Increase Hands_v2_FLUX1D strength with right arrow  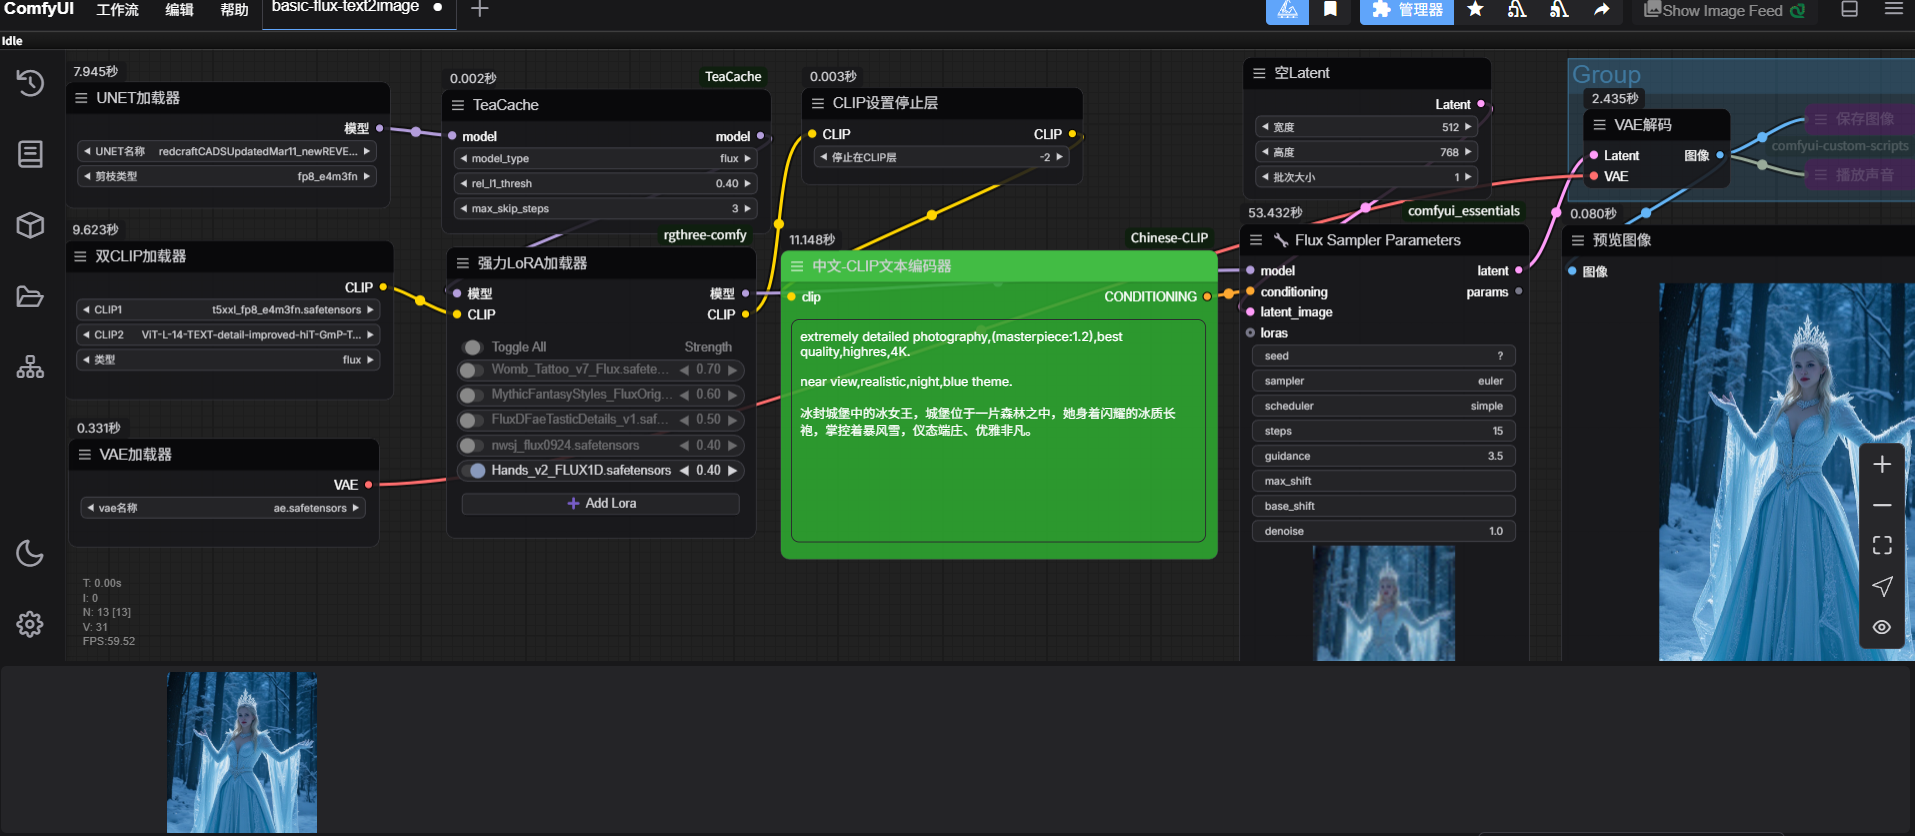732,471
